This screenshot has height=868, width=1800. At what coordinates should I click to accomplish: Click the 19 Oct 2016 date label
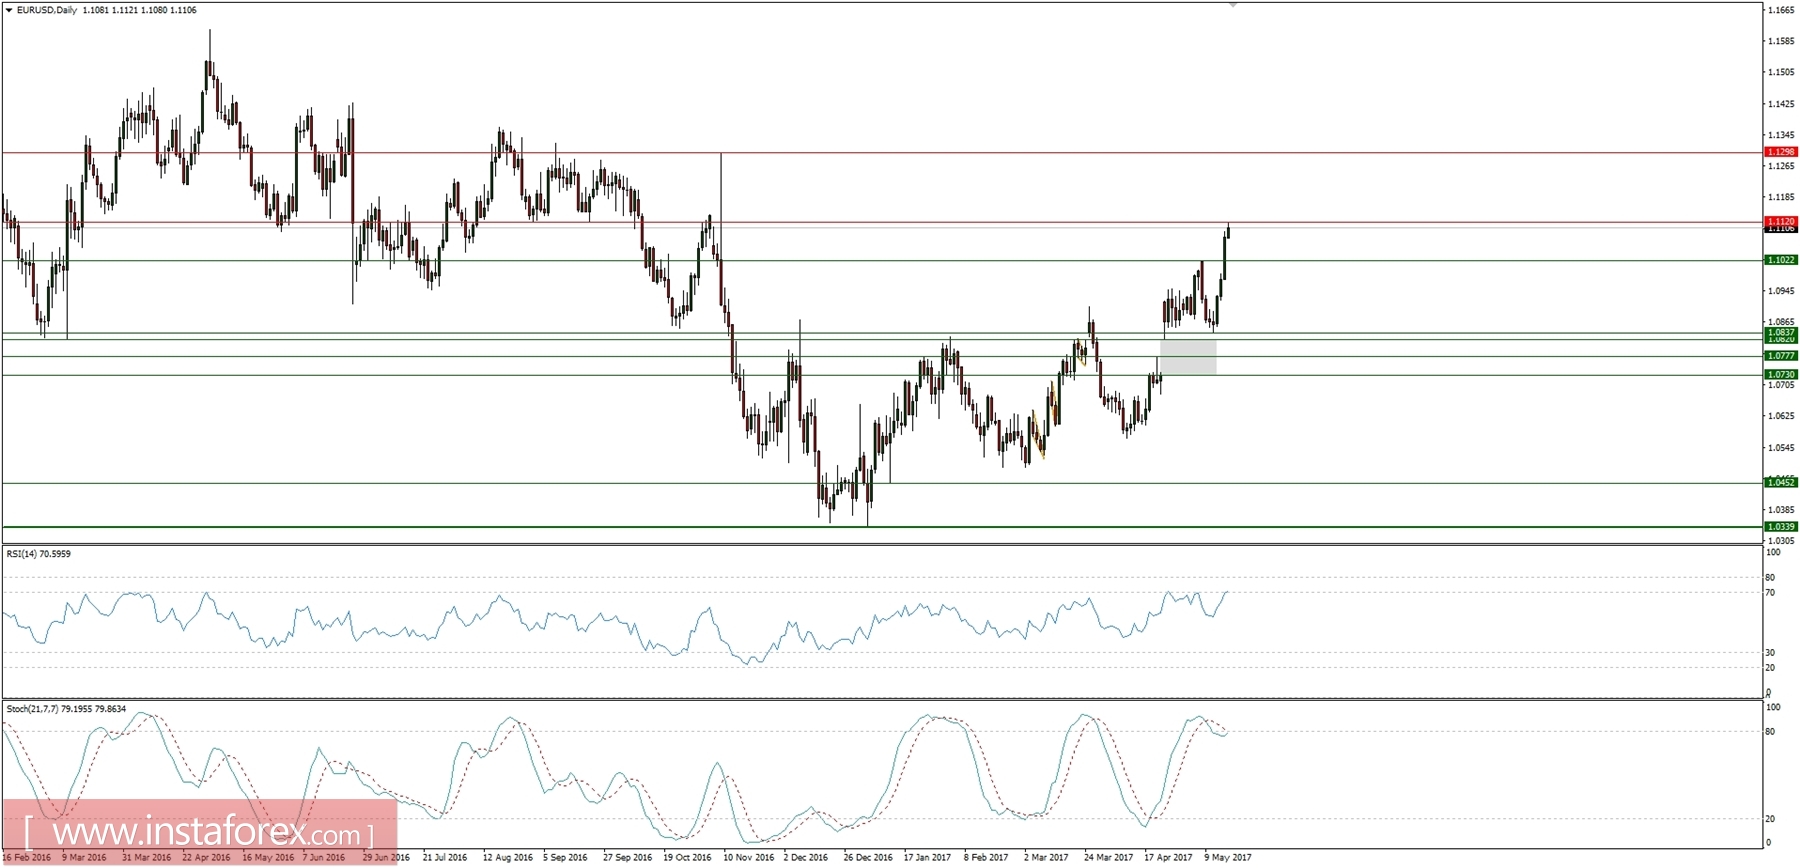(688, 858)
